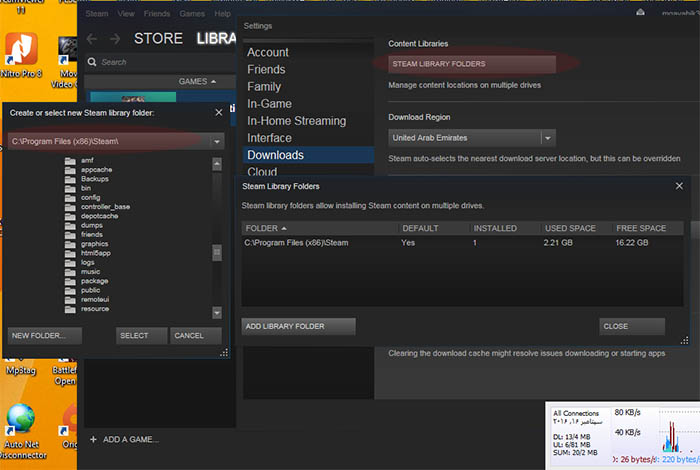Sort by DEFAULT column header
This screenshot has height=470, width=700.
420,228
